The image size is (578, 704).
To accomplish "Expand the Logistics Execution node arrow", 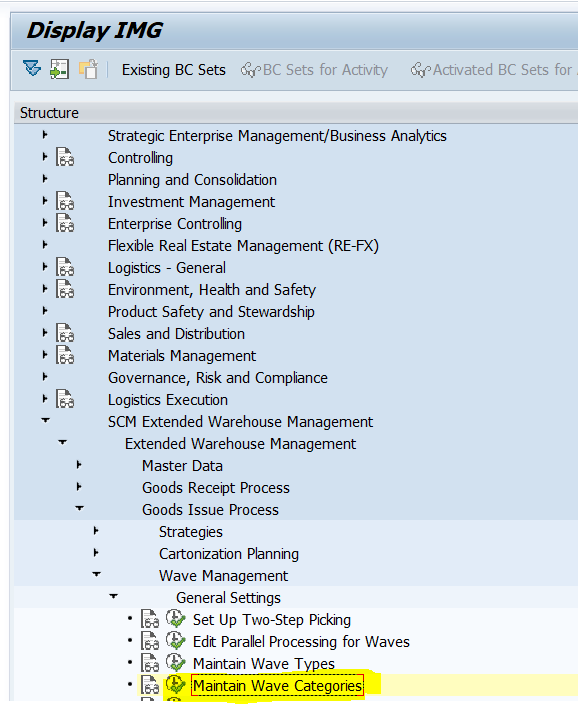I will 44,398.
